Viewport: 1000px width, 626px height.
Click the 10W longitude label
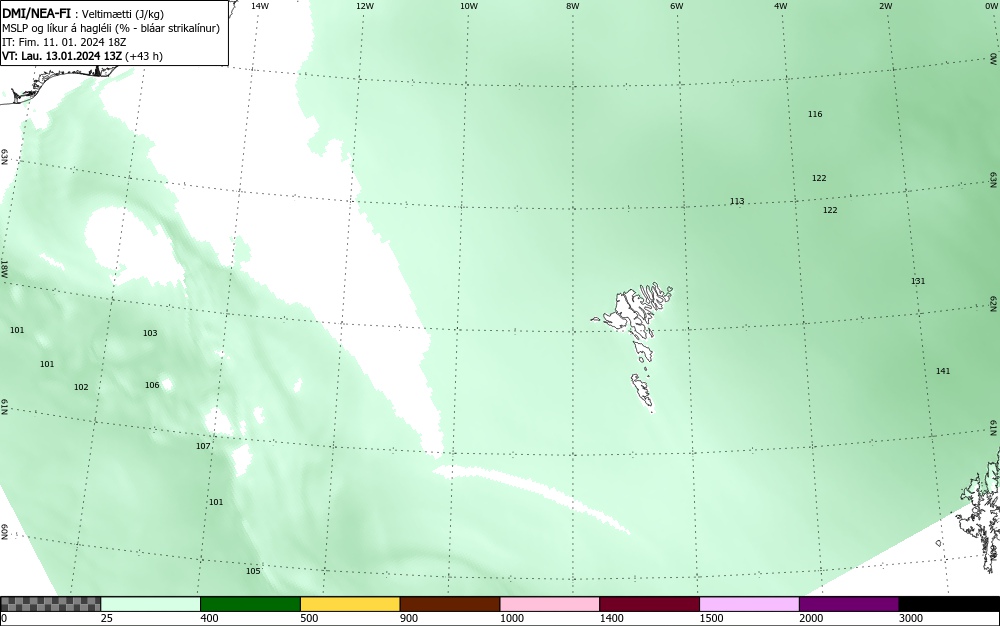(x=469, y=6)
